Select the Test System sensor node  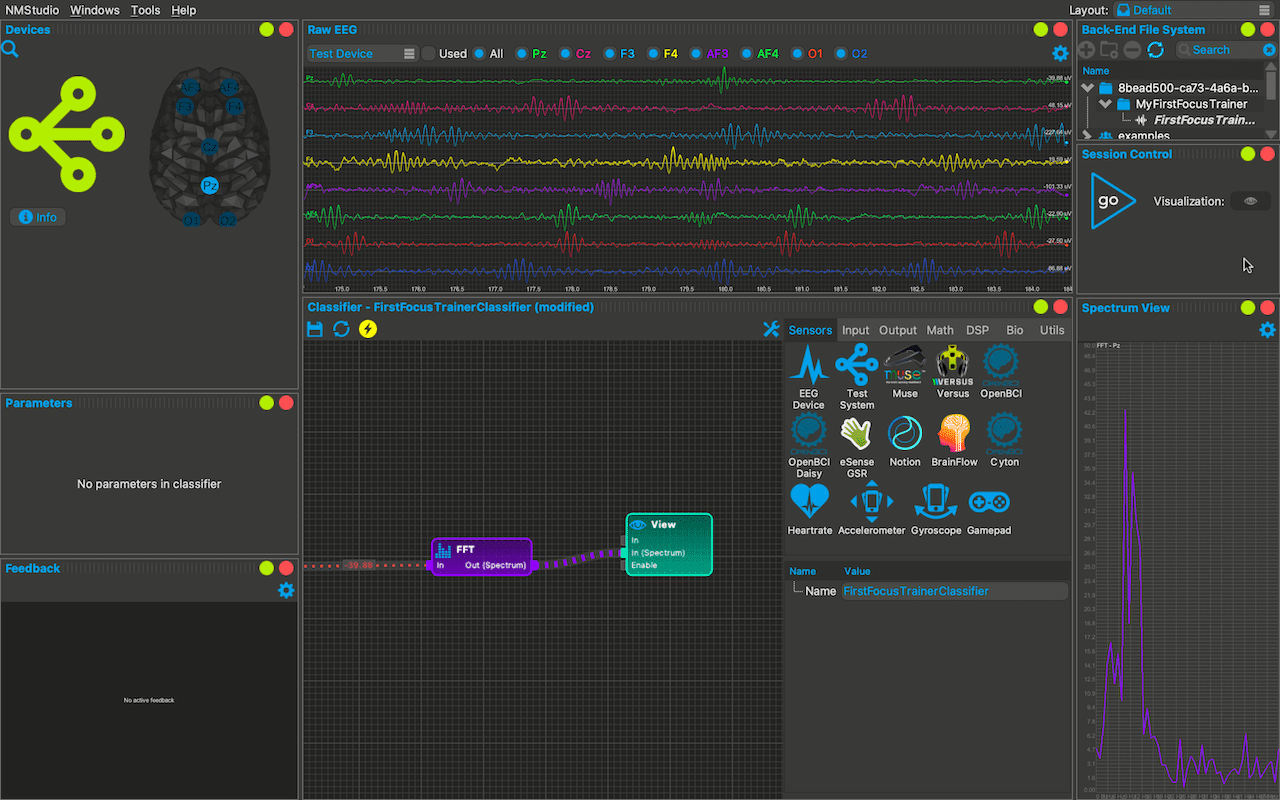coord(857,378)
